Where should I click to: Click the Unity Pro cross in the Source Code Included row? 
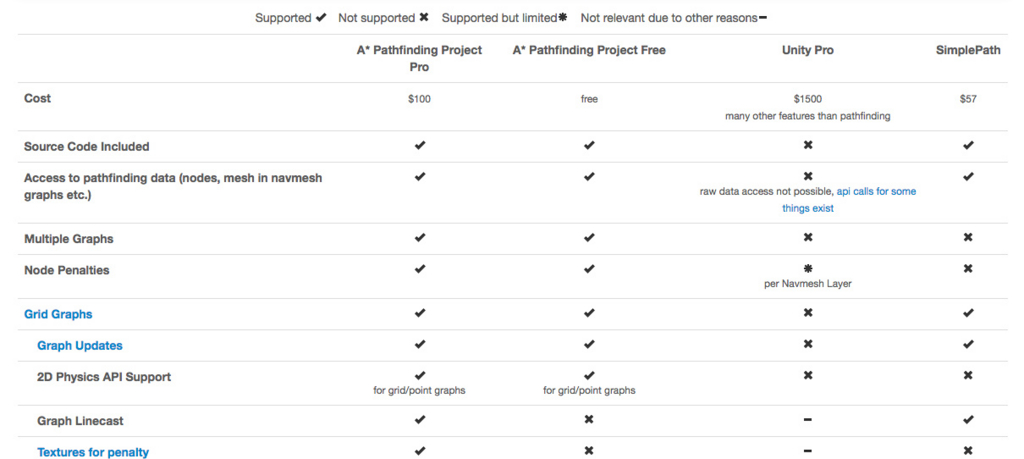click(808, 145)
